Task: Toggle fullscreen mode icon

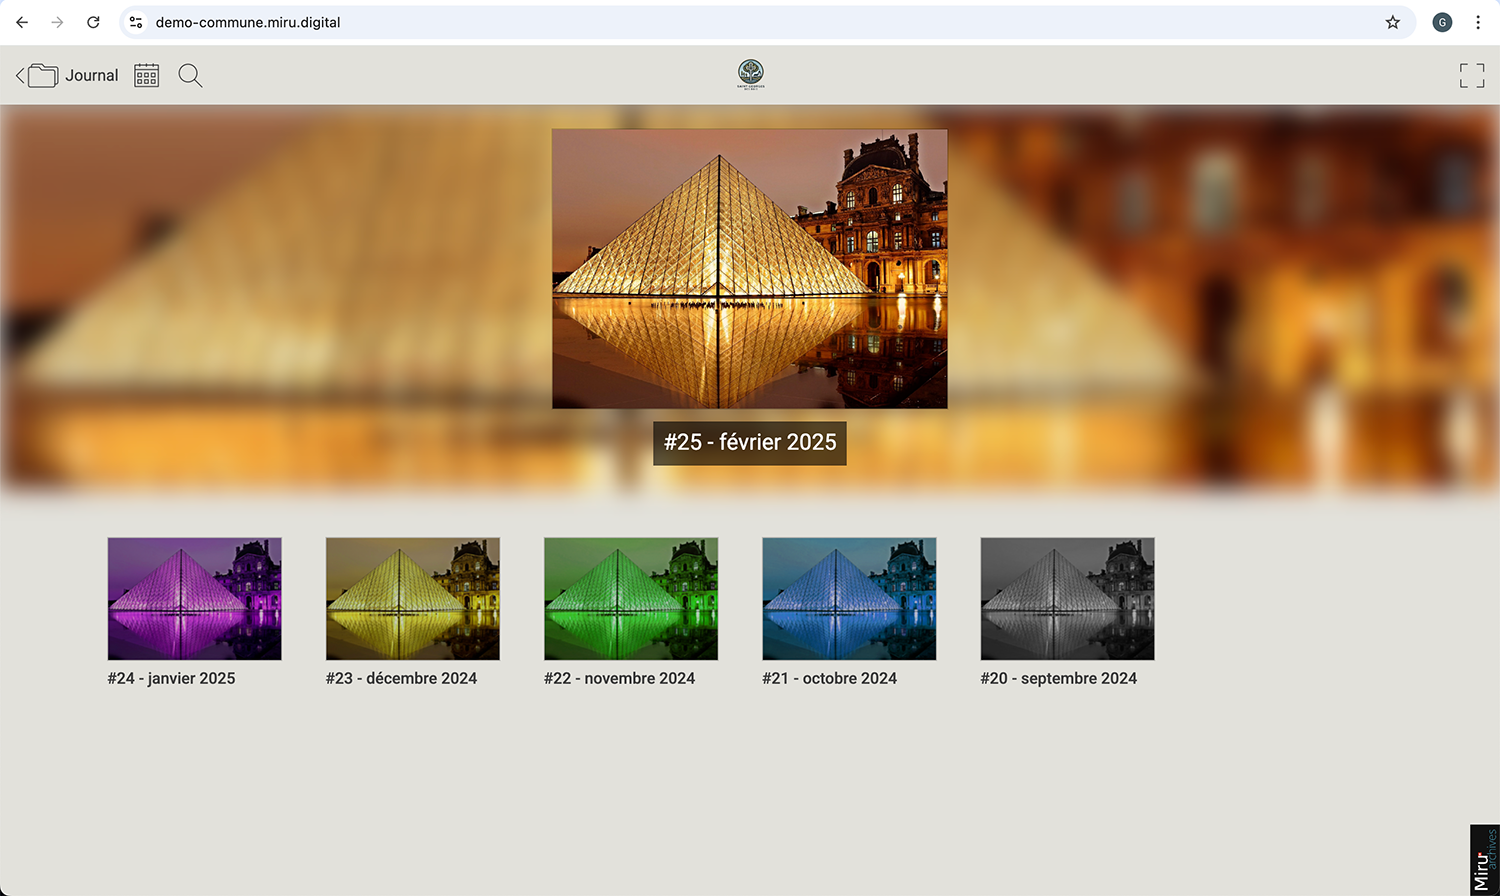Action: tap(1471, 76)
